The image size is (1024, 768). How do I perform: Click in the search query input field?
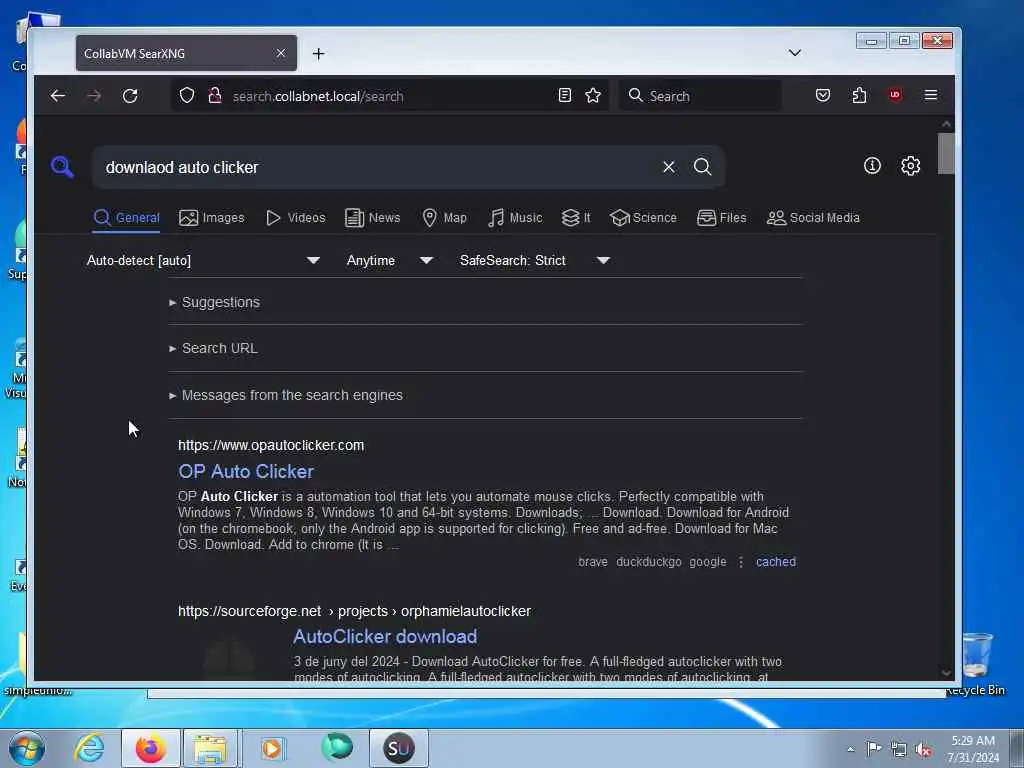tap(379, 167)
